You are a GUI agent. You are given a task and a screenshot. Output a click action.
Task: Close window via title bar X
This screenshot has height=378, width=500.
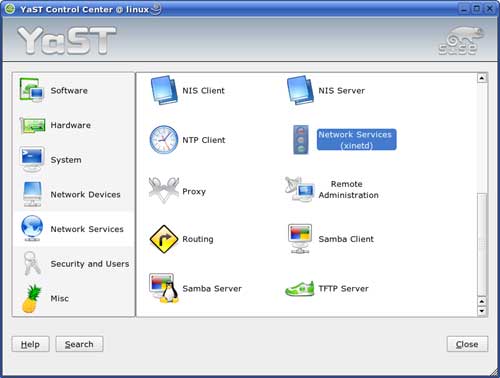pos(489,9)
